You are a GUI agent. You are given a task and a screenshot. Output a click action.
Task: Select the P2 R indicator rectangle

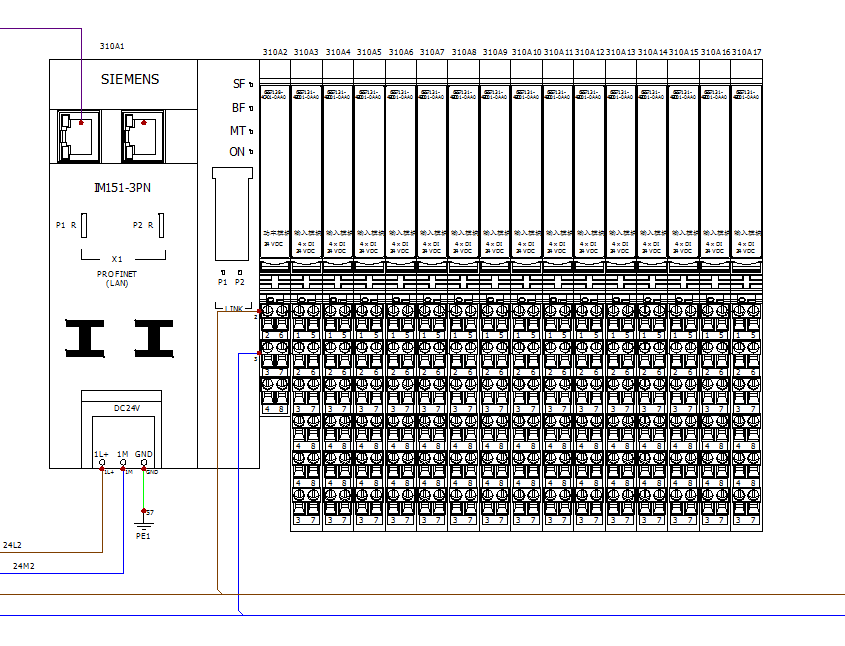point(161,225)
